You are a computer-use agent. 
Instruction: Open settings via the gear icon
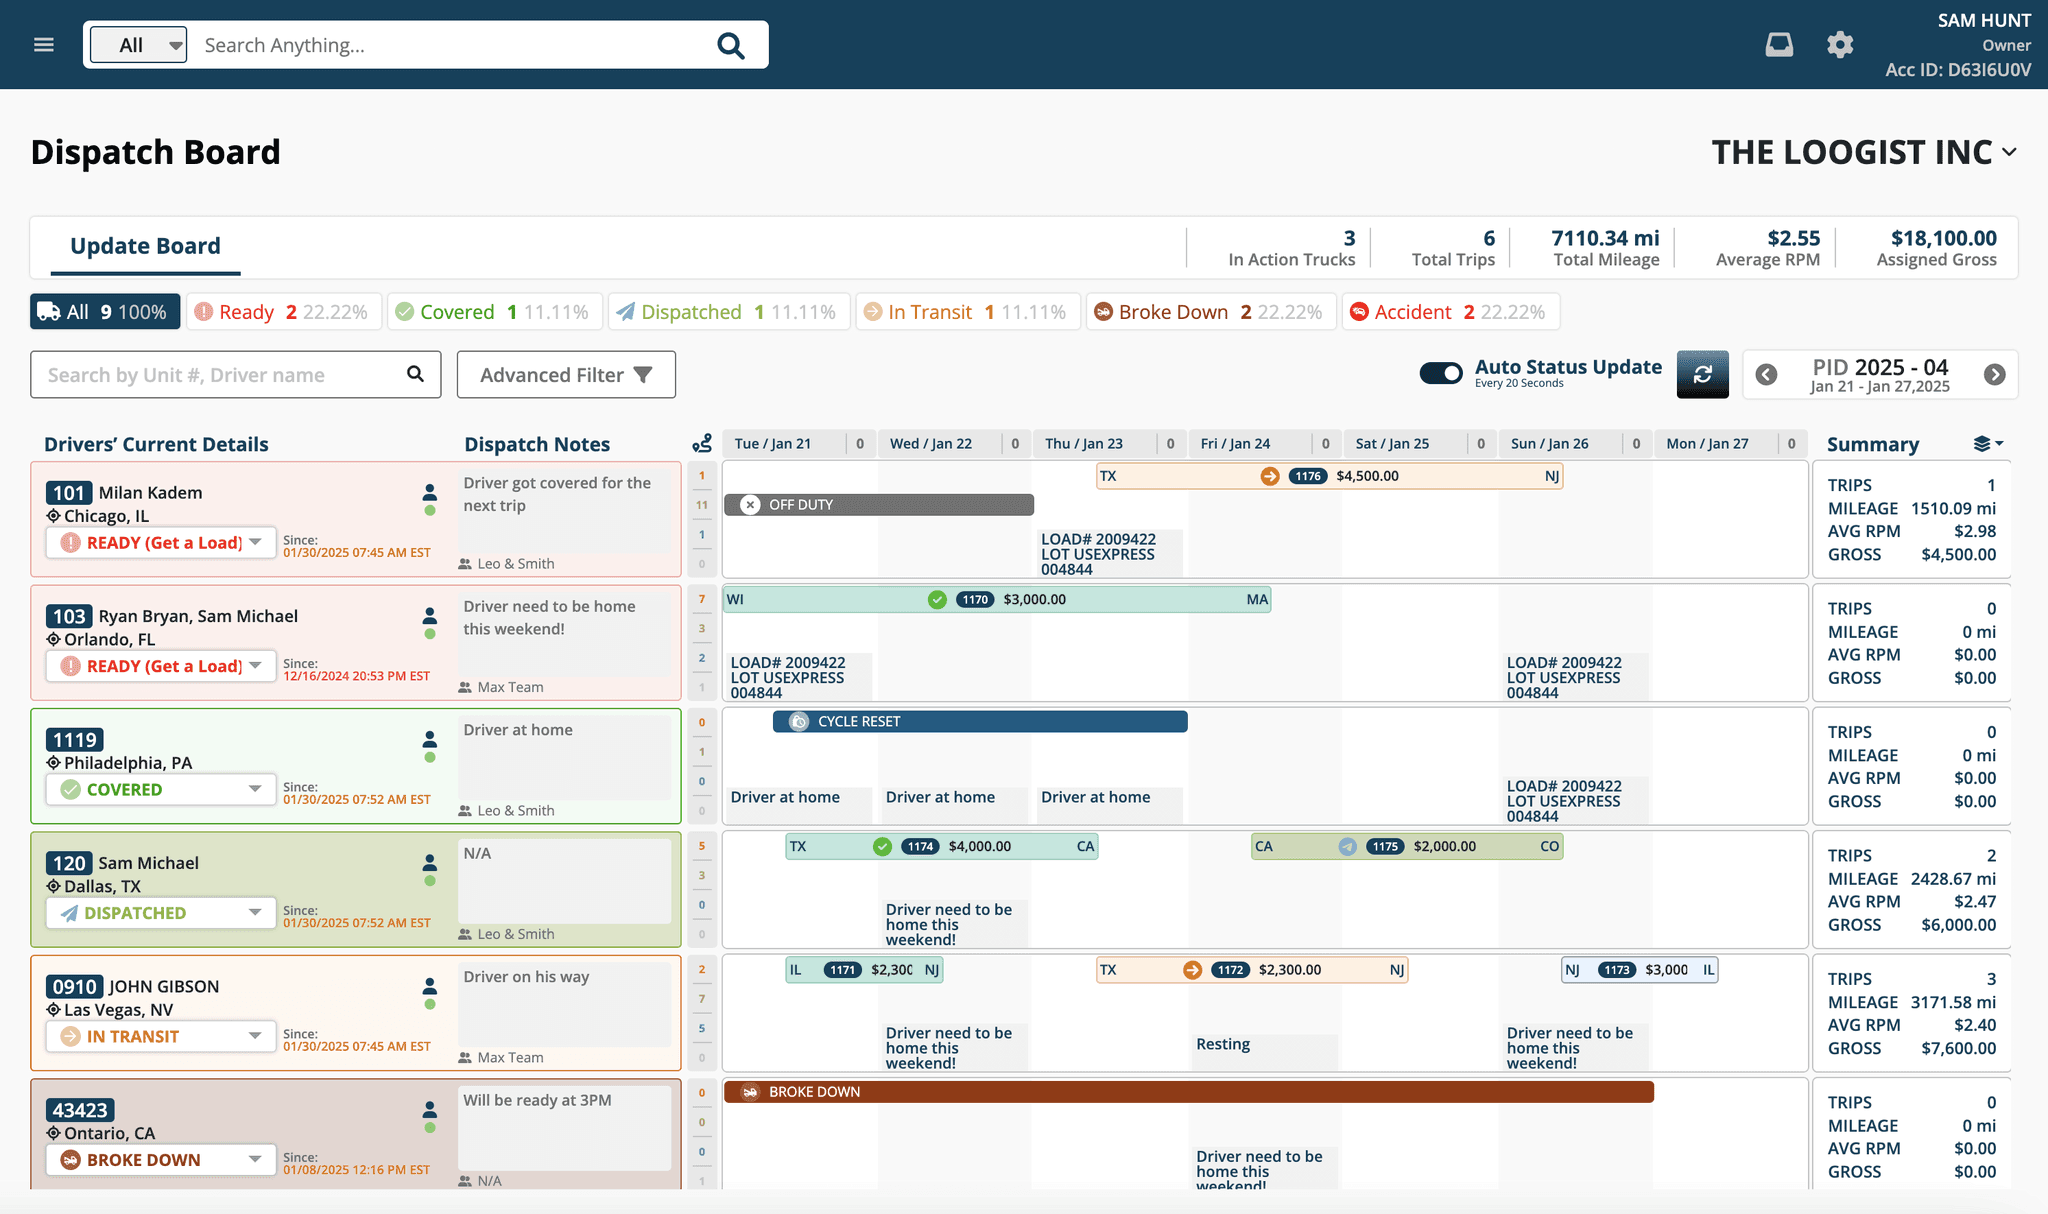(x=1840, y=44)
